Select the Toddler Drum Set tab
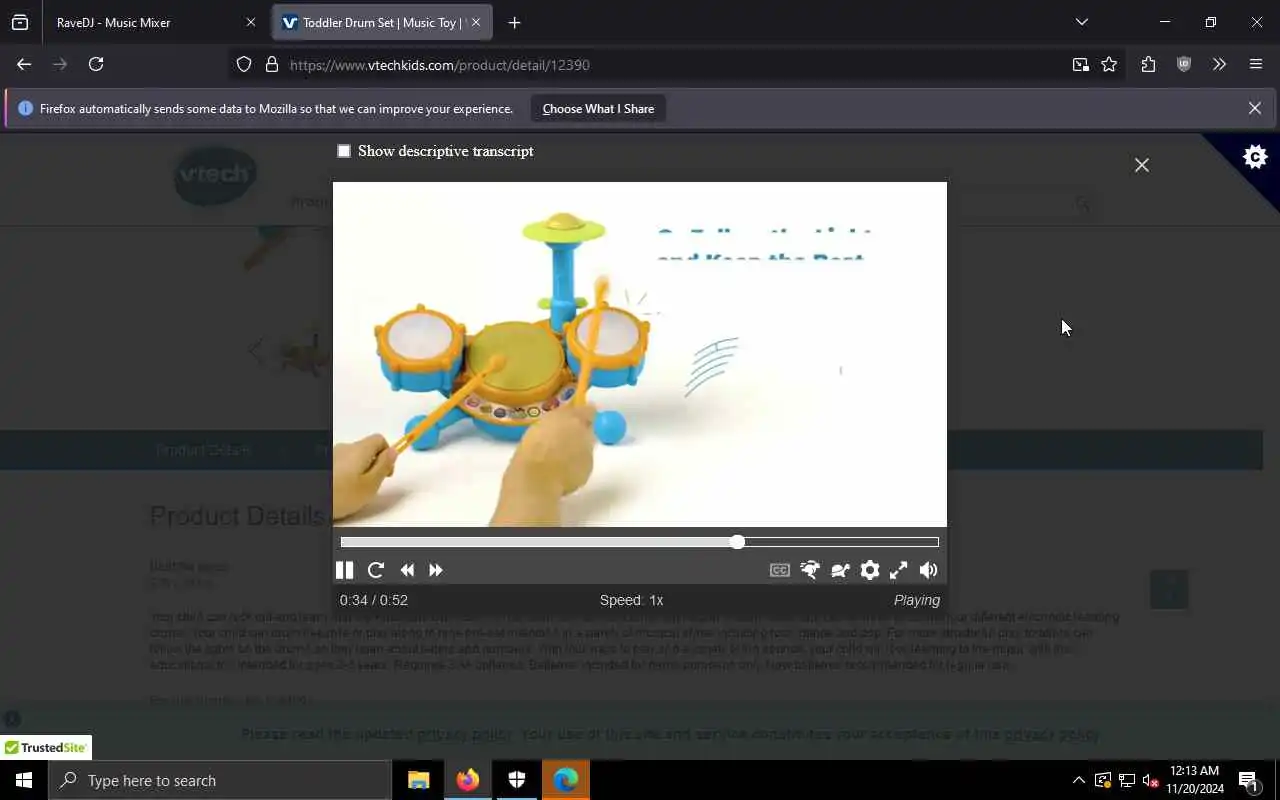Image resolution: width=1280 pixels, height=800 pixels. (380, 22)
